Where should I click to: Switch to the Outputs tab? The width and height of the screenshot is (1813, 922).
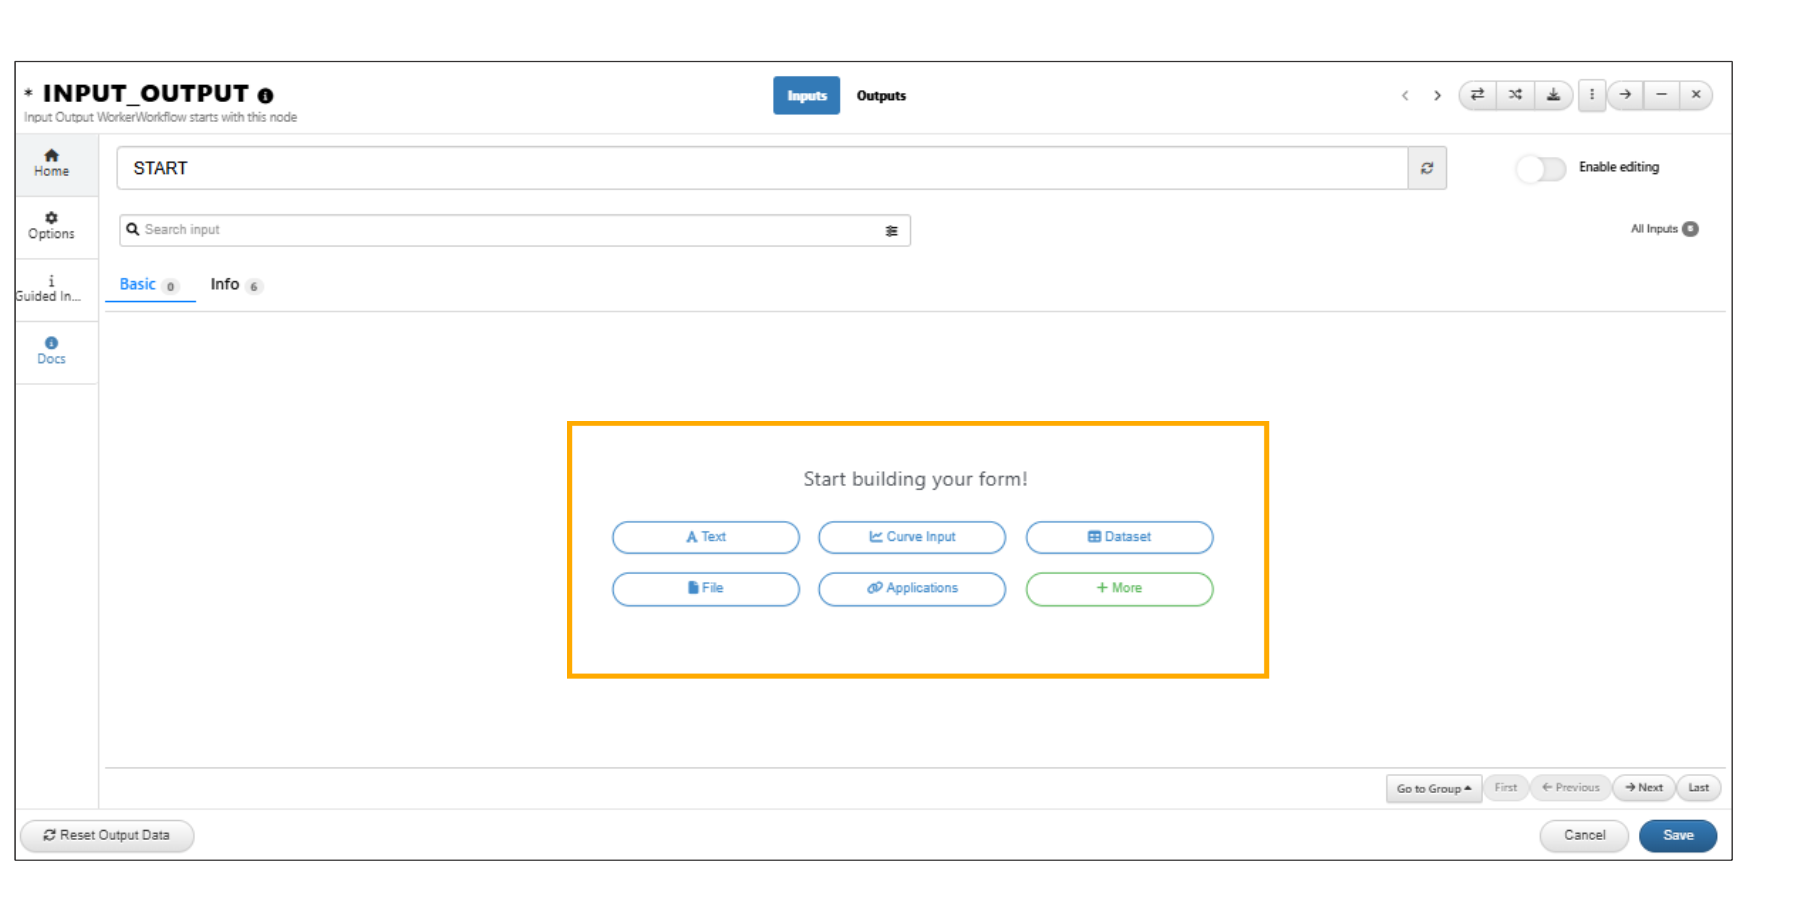[x=881, y=96]
